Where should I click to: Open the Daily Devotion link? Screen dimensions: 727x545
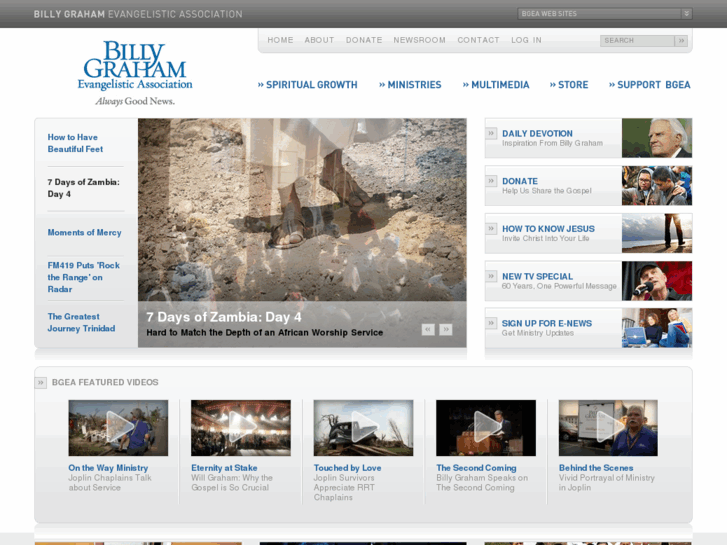(537, 134)
